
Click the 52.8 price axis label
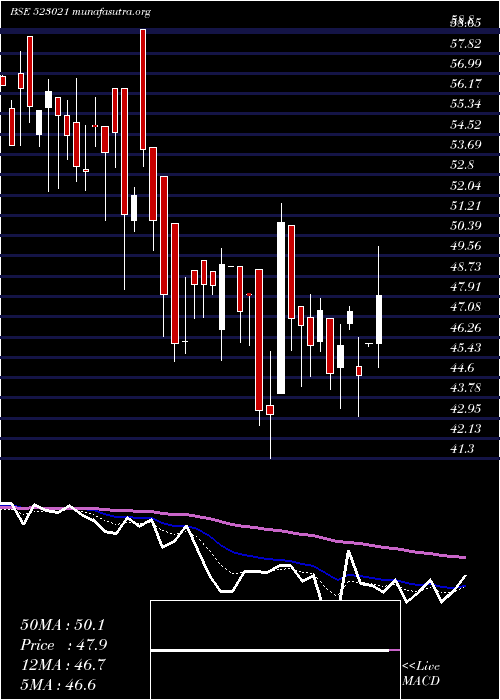[x=462, y=165]
